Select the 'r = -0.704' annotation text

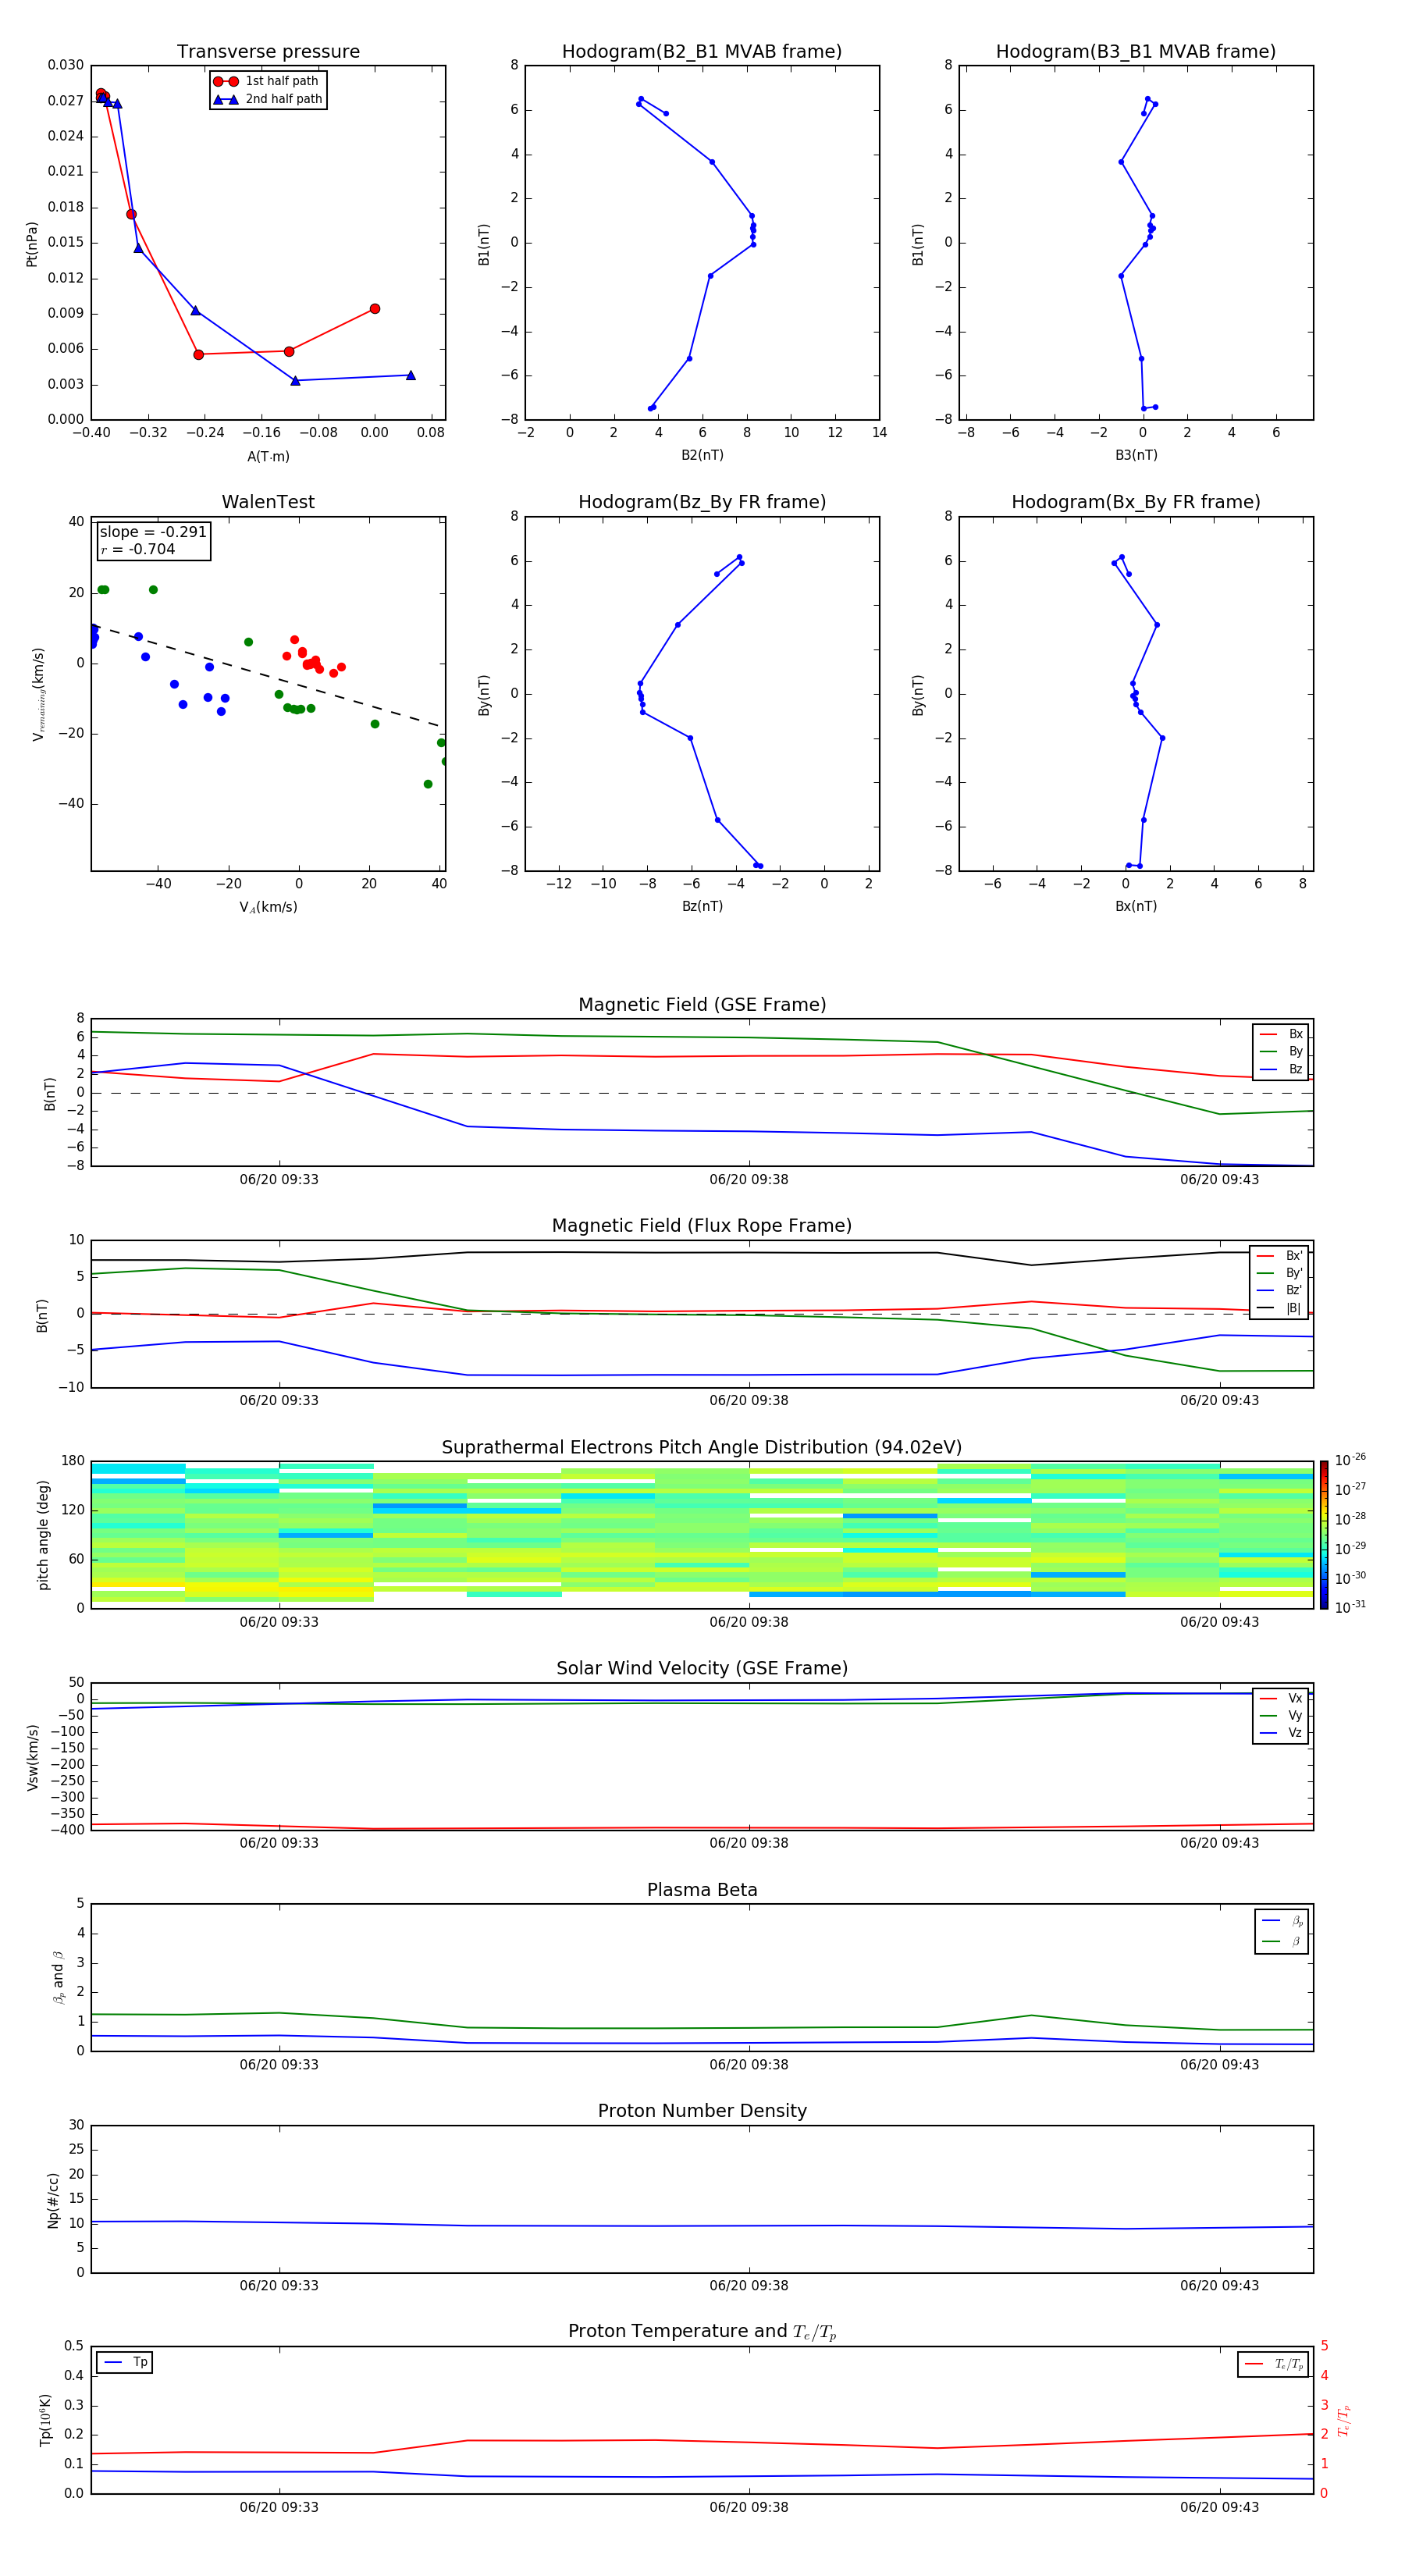pyautogui.click(x=138, y=549)
